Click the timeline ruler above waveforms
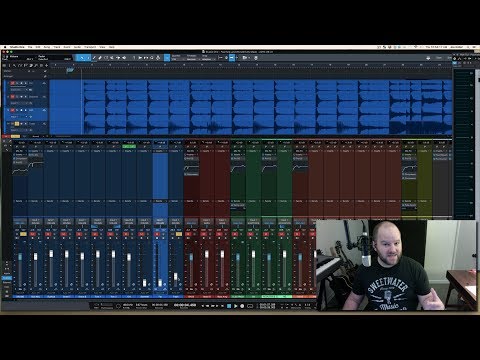Viewport: 480px width, 360px height. pyautogui.click(x=250, y=65)
